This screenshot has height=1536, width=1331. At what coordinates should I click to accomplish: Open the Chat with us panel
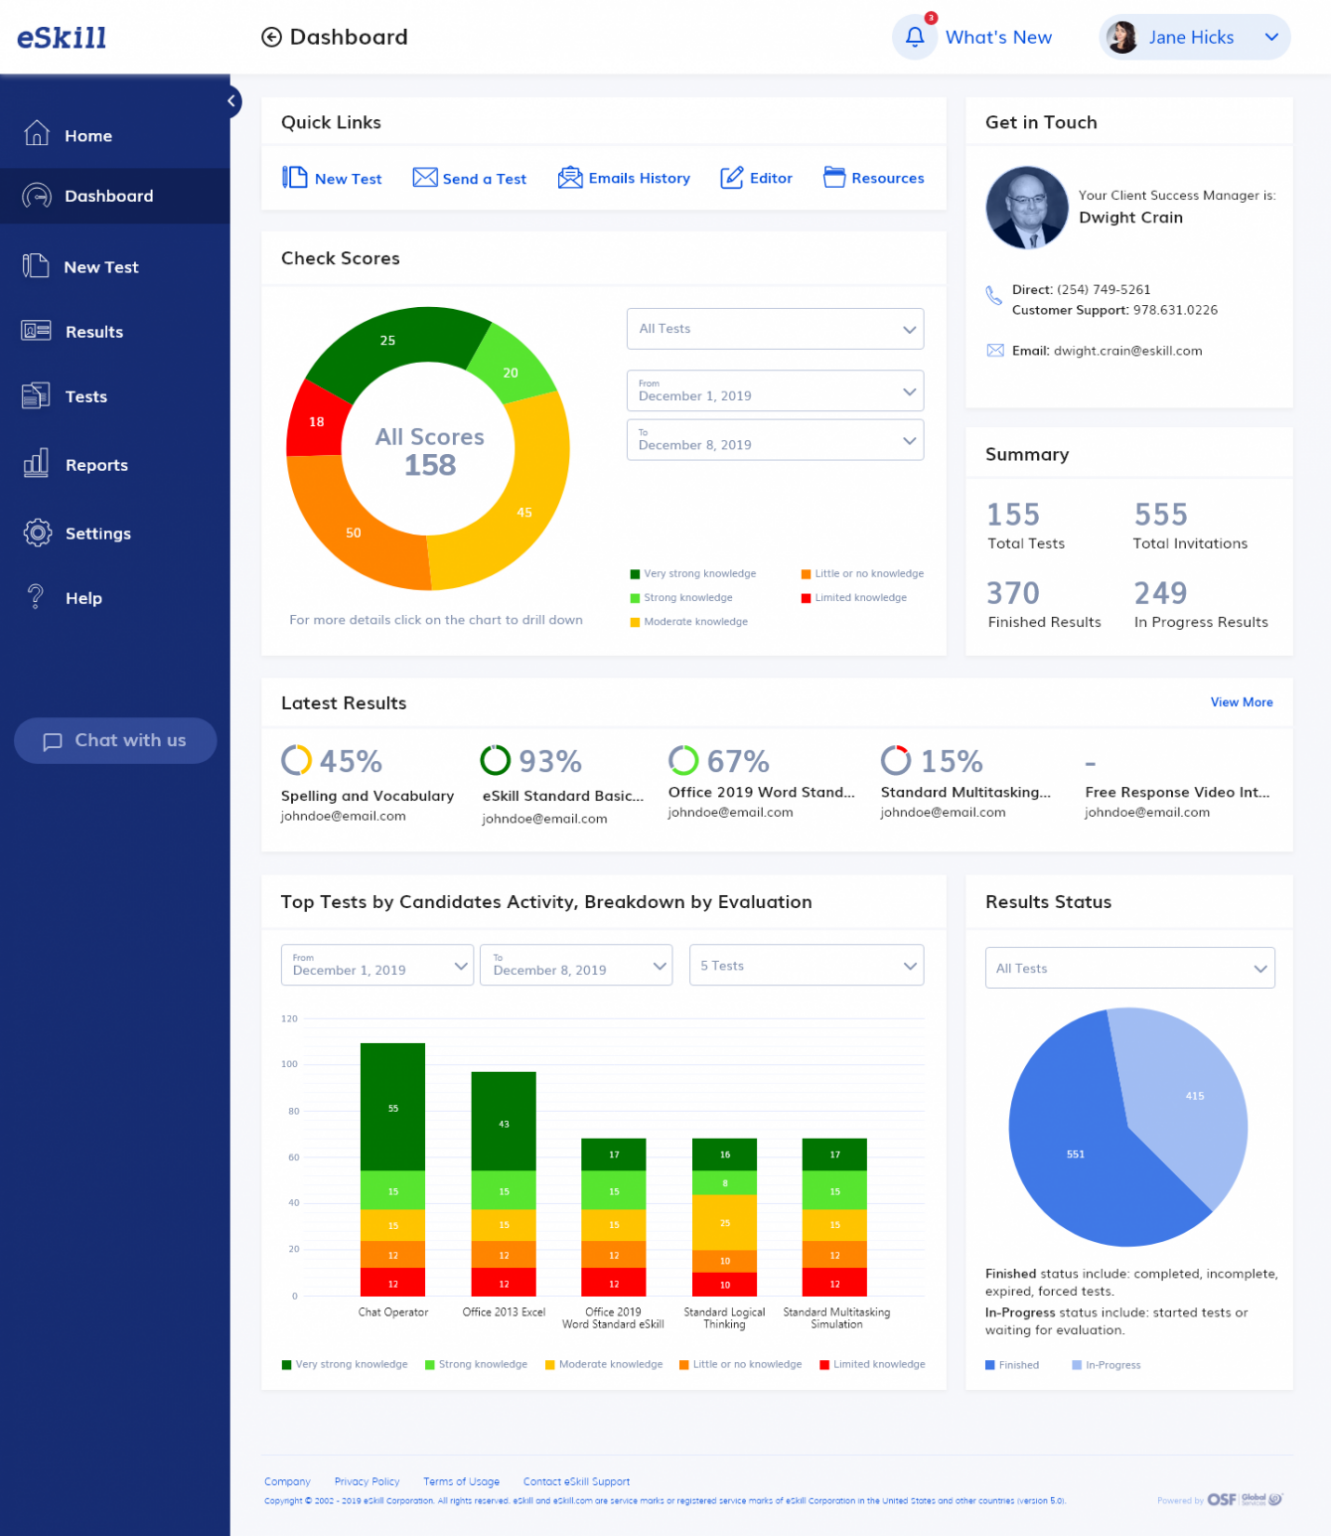coord(115,740)
